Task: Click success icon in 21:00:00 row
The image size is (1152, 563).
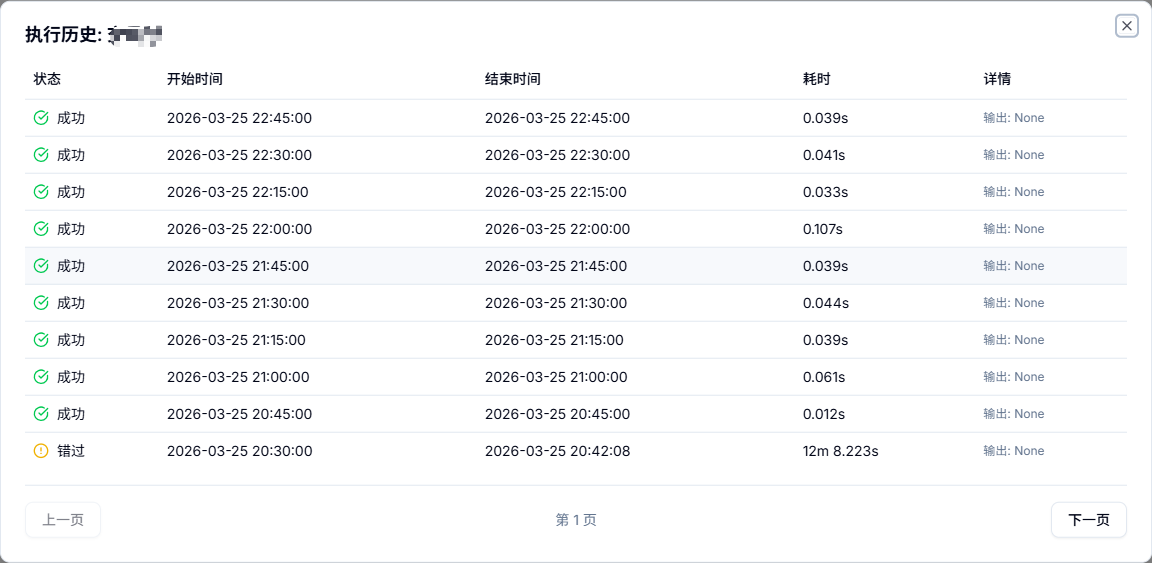Action: point(41,377)
